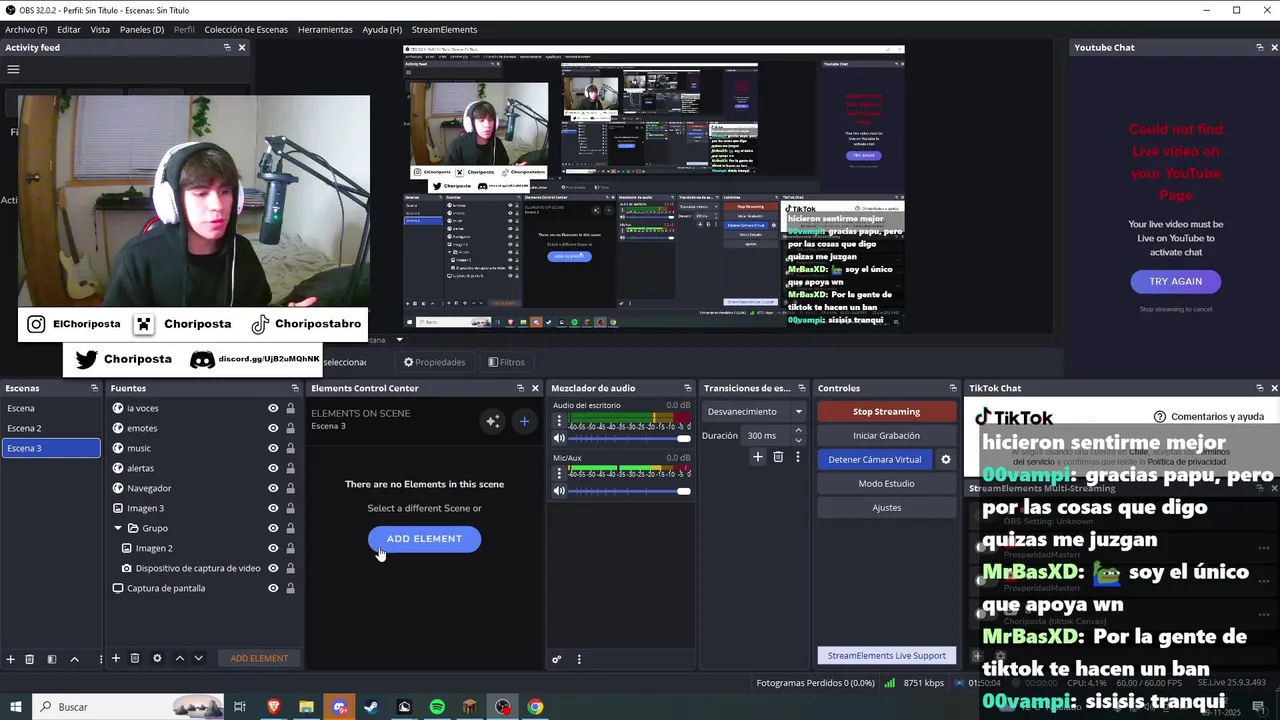Open the Editar menu
Screen dimensions: 1280x720
tap(69, 29)
